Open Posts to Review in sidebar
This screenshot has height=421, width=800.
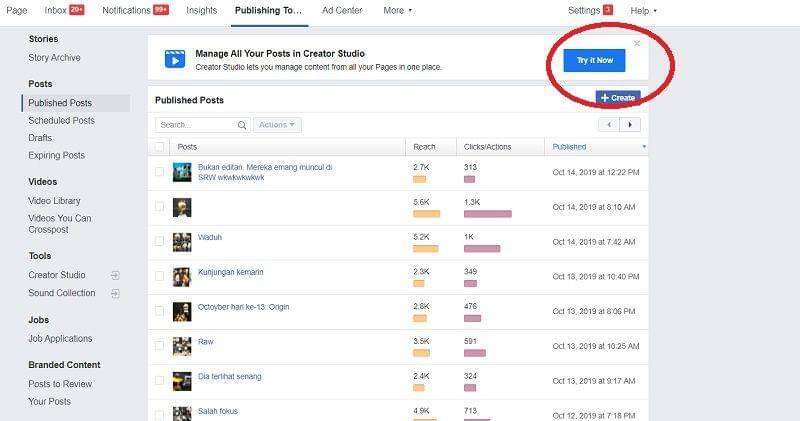(60, 384)
